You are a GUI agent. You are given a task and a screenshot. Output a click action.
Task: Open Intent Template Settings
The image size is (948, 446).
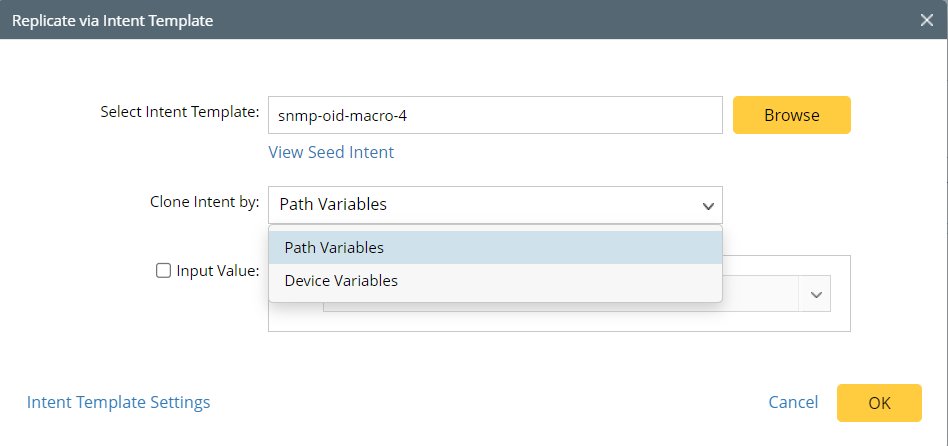point(119,402)
